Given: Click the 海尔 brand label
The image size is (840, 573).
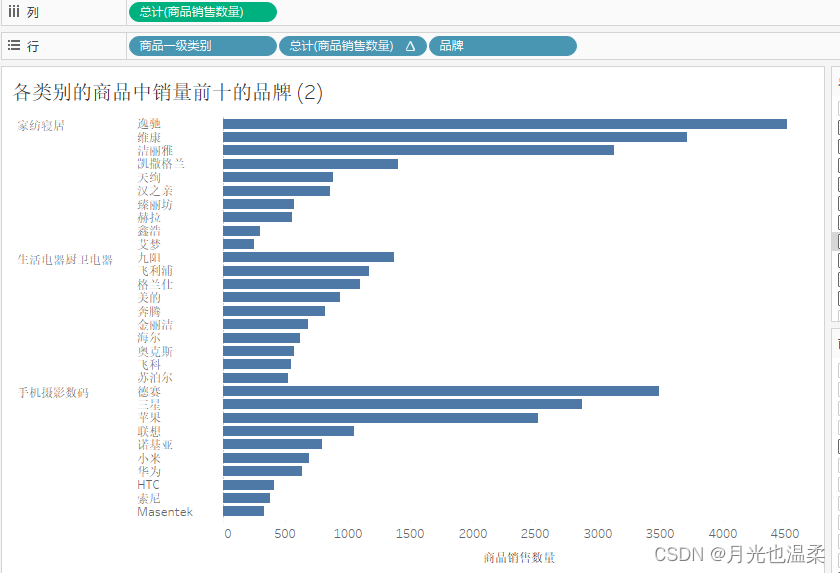Looking at the screenshot, I should pyautogui.click(x=149, y=338).
